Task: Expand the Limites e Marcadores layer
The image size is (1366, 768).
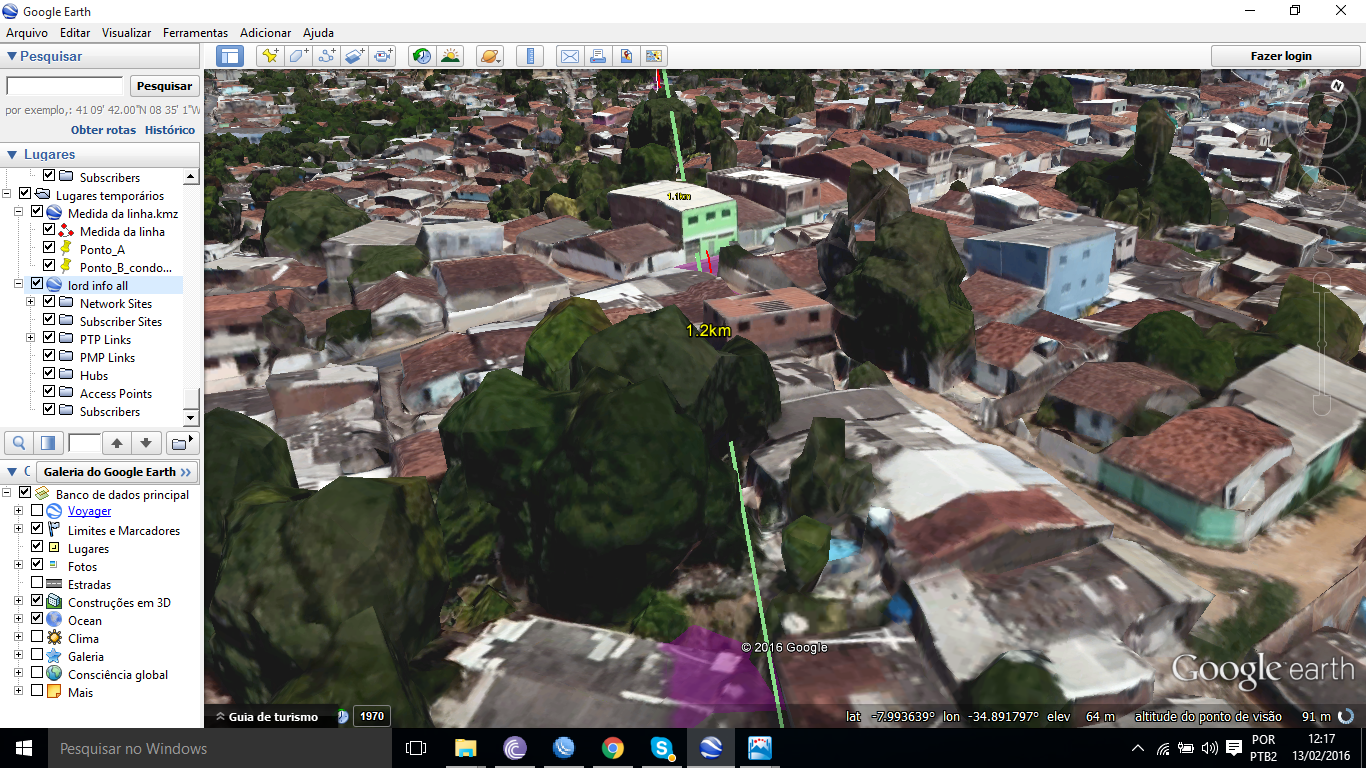Action: tap(18, 530)
